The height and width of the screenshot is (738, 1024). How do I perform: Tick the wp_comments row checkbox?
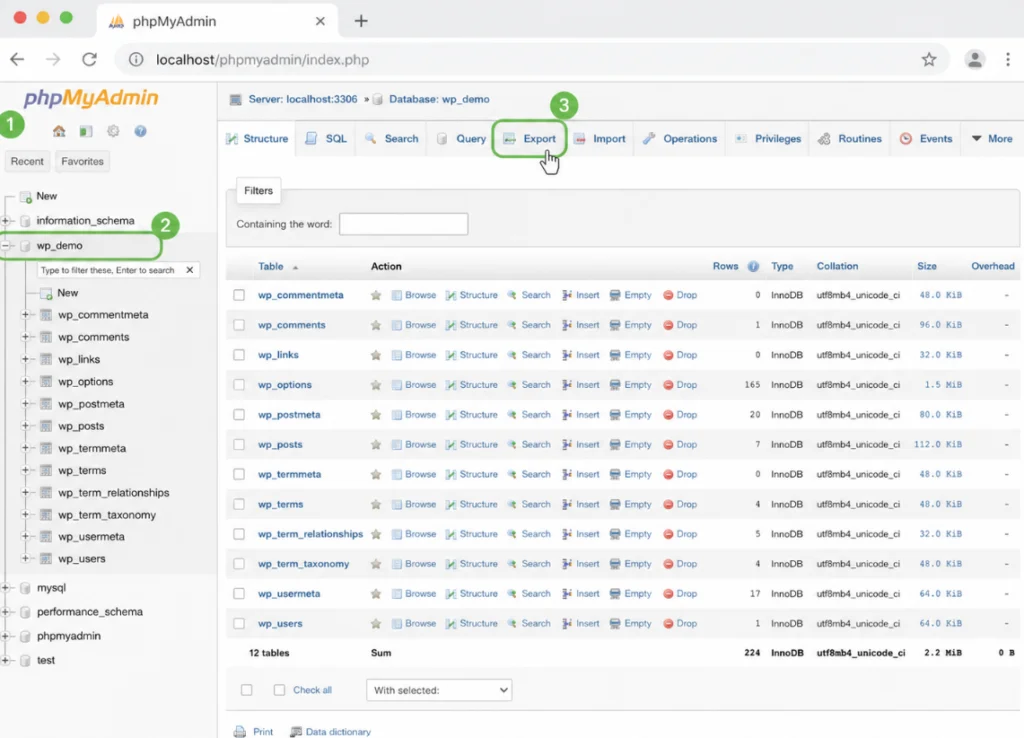click(239, 325)
